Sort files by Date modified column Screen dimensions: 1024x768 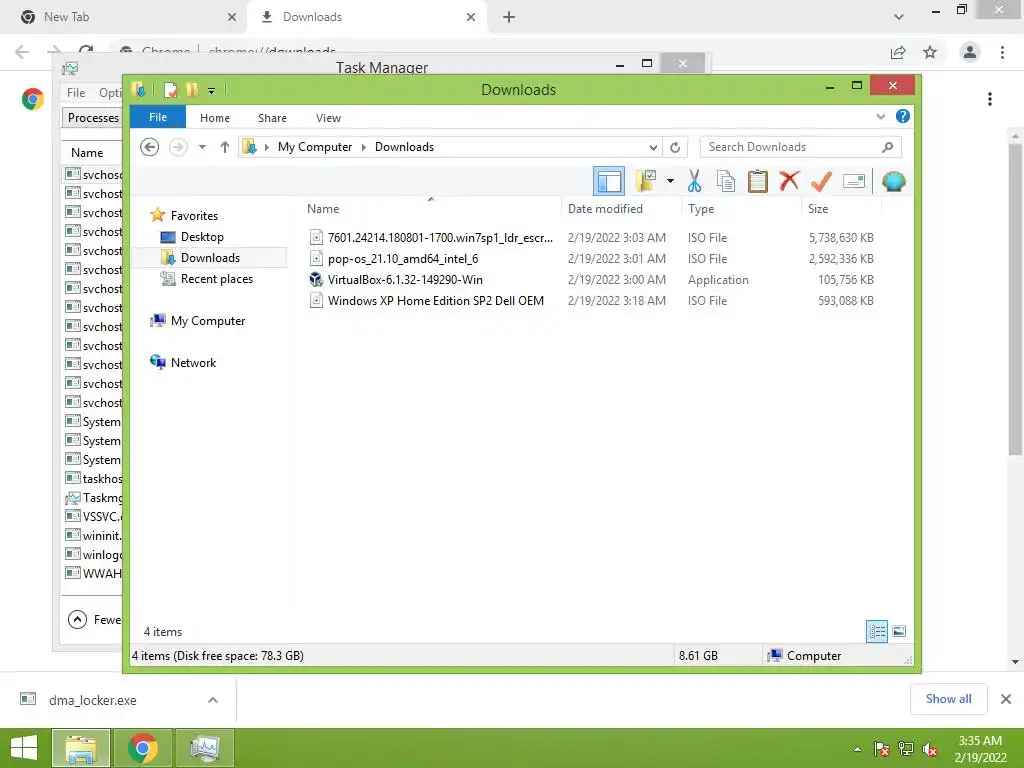(x=605, y=209)
